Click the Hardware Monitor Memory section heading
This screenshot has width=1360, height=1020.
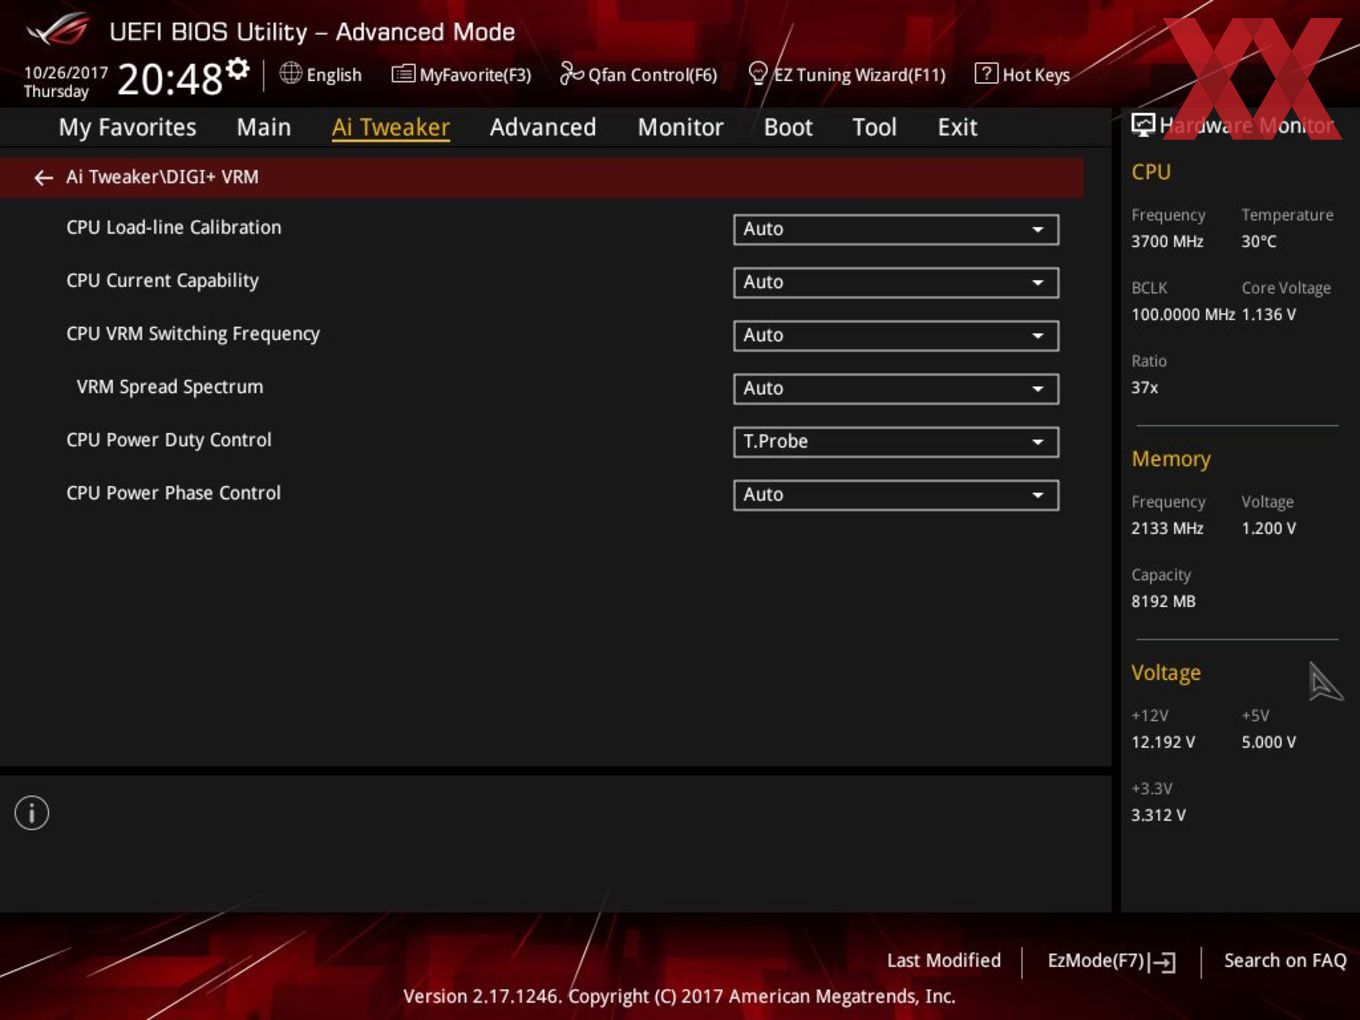coord(1171,459)
